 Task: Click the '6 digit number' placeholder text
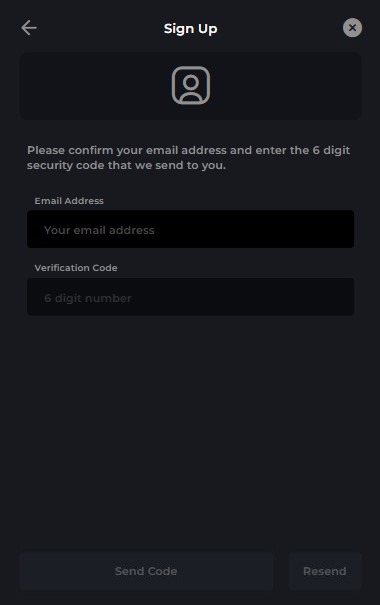(x=88, y=298)
